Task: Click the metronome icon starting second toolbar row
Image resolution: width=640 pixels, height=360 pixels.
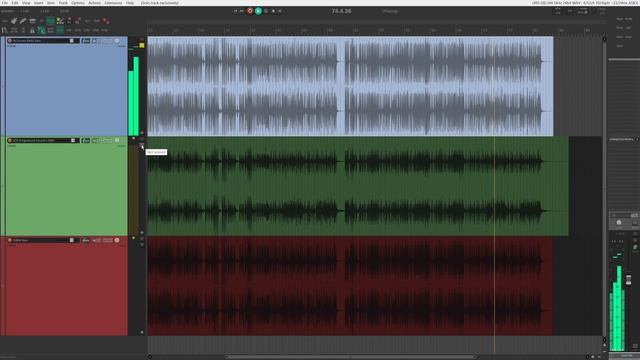Action: (x=4, y=30)
